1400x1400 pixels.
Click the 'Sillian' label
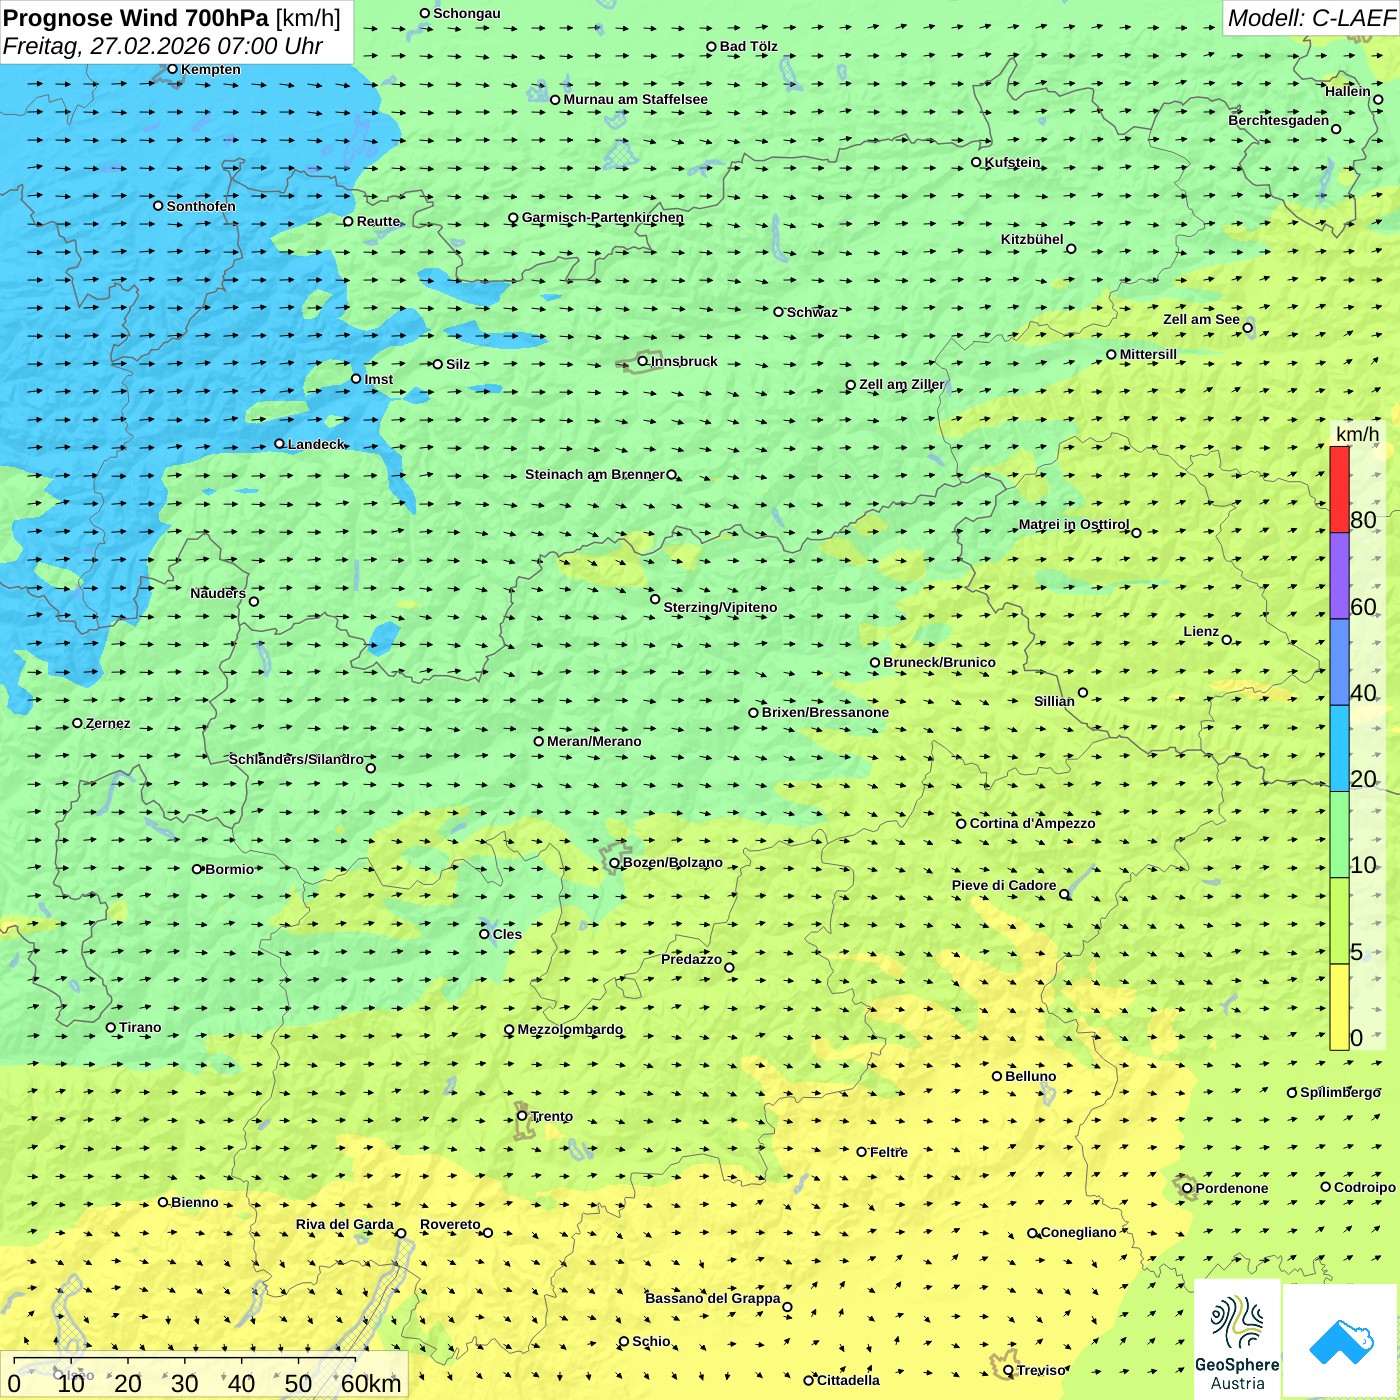point(1054,701)
